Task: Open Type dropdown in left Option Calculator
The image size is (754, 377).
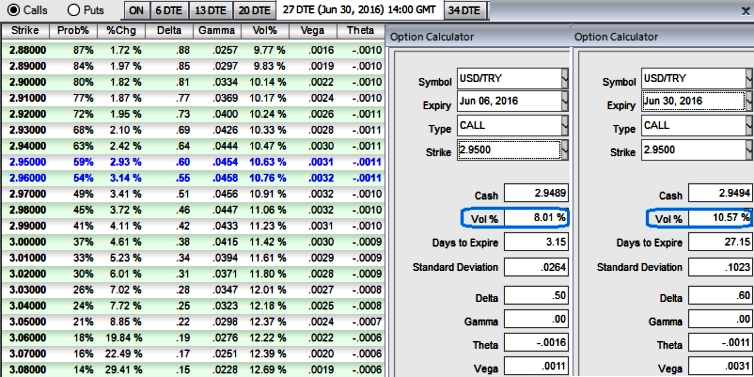Action: point(565,126)
